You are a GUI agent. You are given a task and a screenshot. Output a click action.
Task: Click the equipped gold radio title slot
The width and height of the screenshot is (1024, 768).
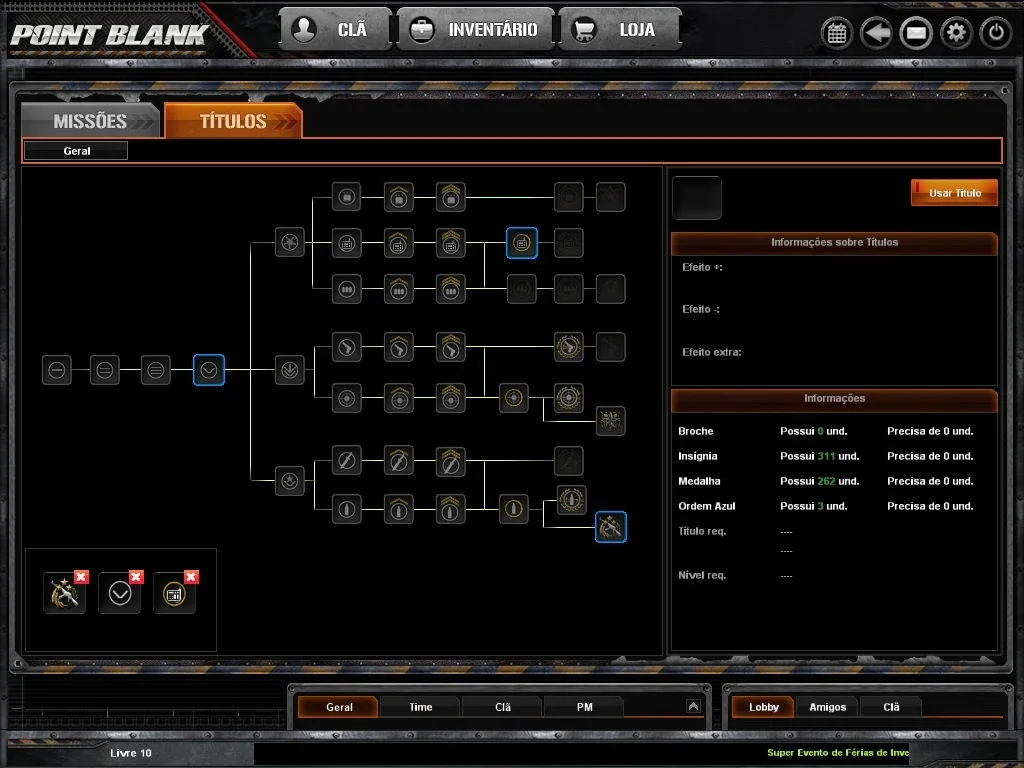tap(174, 594)
